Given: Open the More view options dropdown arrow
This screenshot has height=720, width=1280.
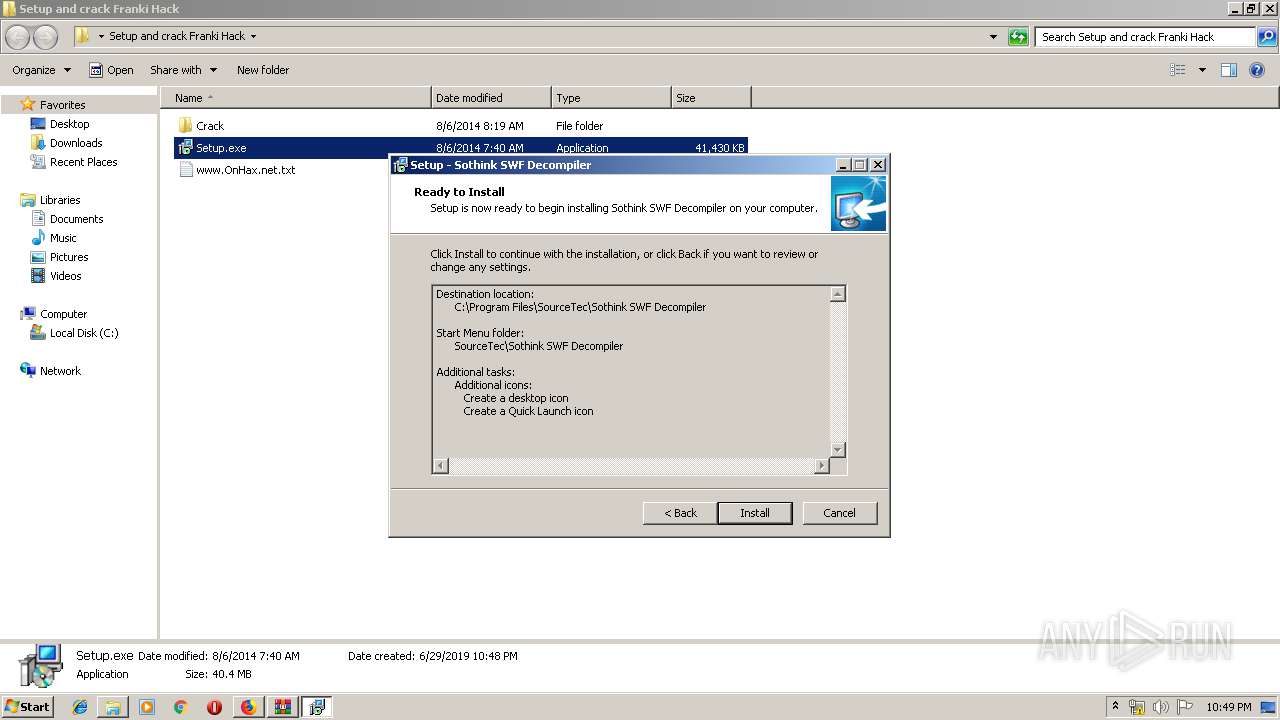Looking at the screenshot, I should click(x=1202, y=70).
